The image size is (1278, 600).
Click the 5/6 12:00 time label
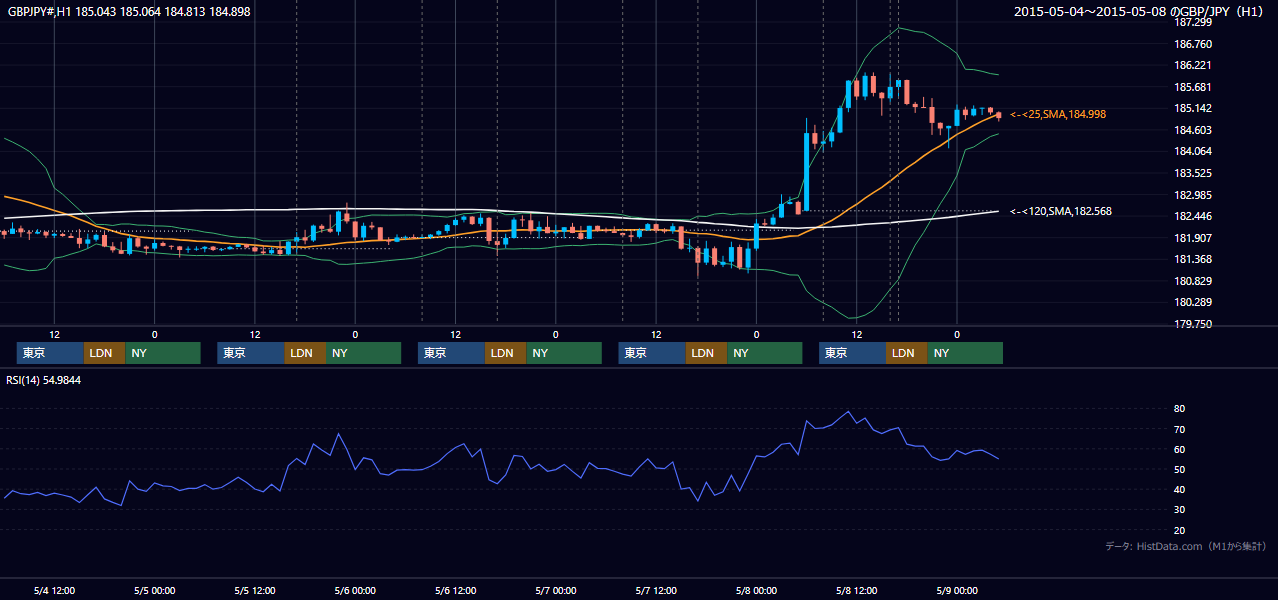click(455, 591)
